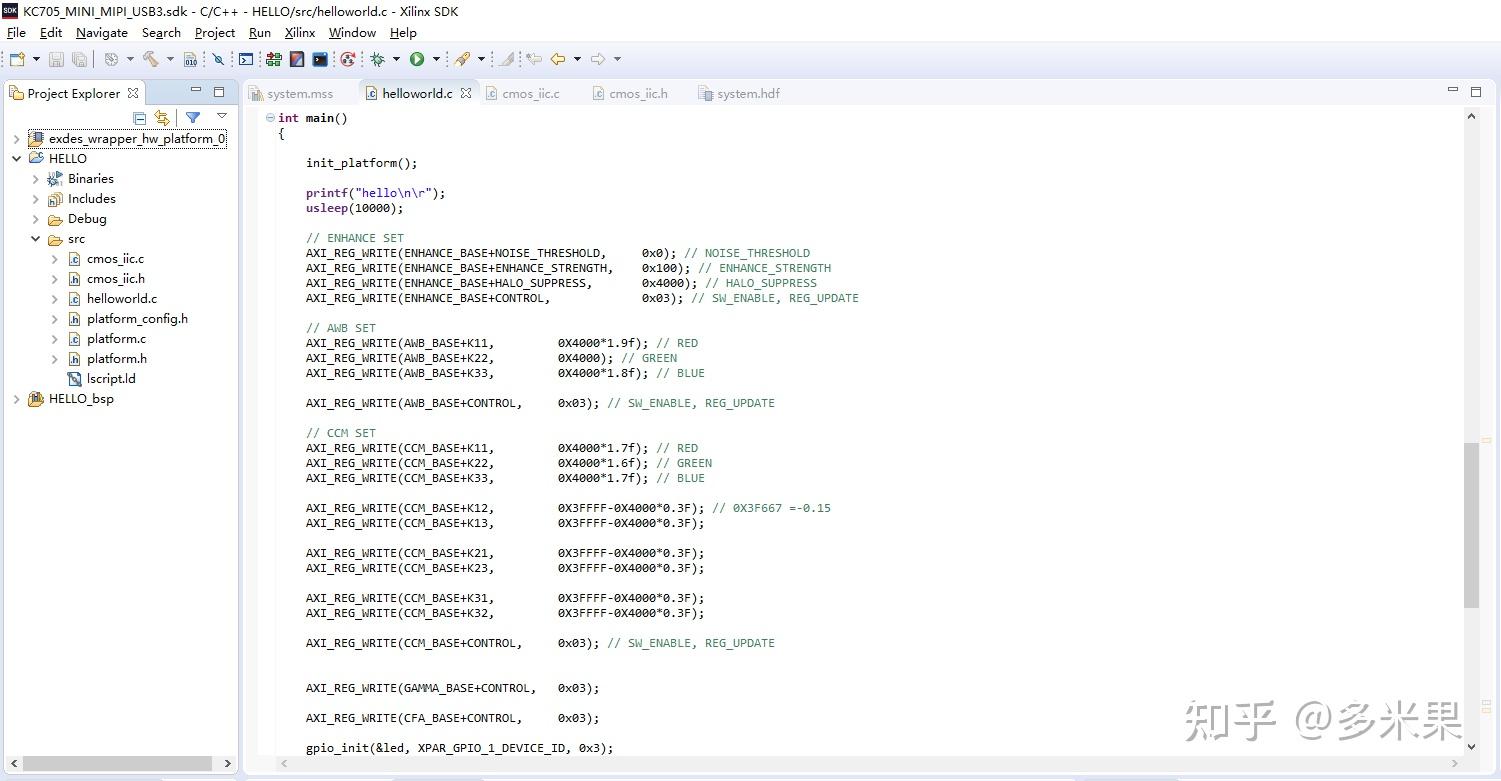Viewport: 1501px width, 781px height.
Task: Click Collapse All in Project Explorer
Action: (x=140, y=118)
